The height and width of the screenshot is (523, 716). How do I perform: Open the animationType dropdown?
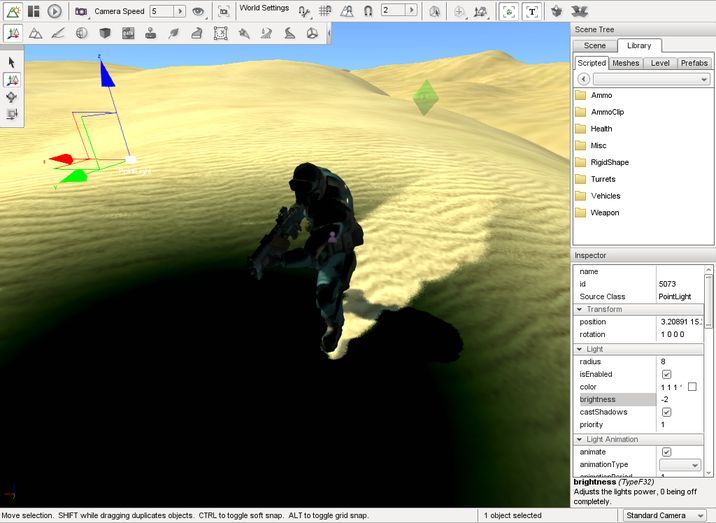pos(680,465)
